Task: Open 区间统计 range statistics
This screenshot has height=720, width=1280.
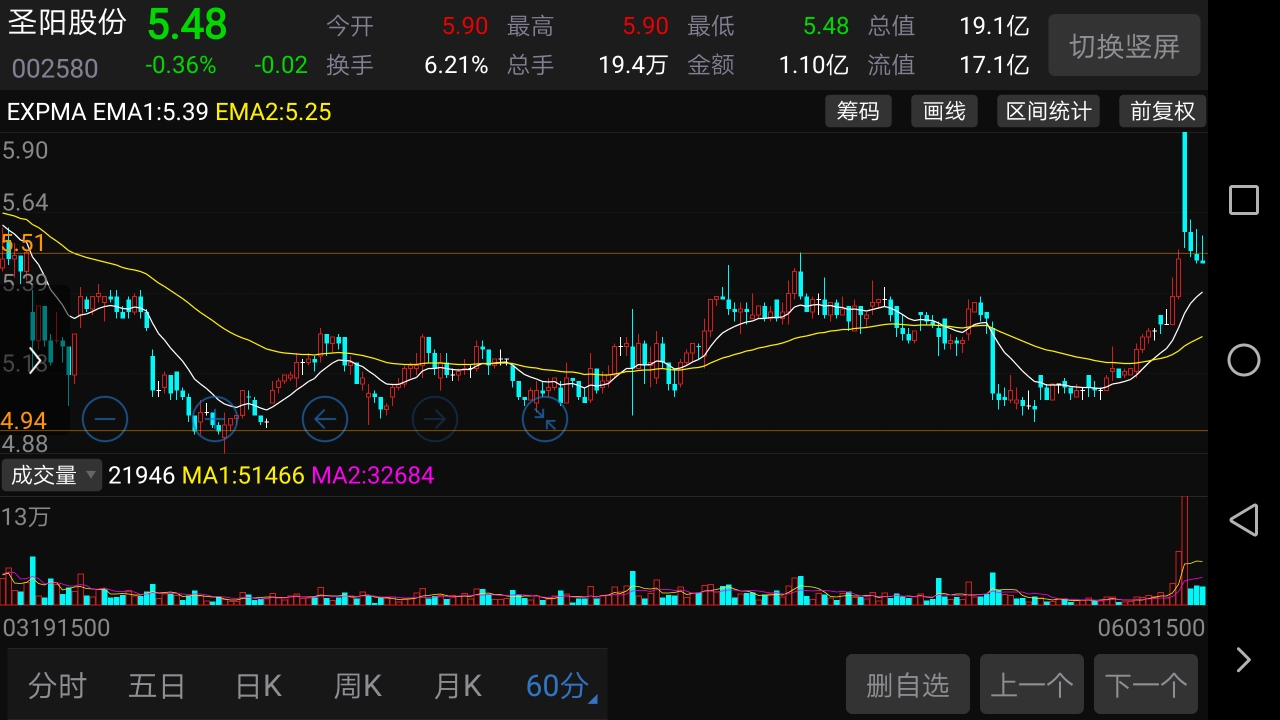Action: pyautogui.click(x=1048, y=111)
